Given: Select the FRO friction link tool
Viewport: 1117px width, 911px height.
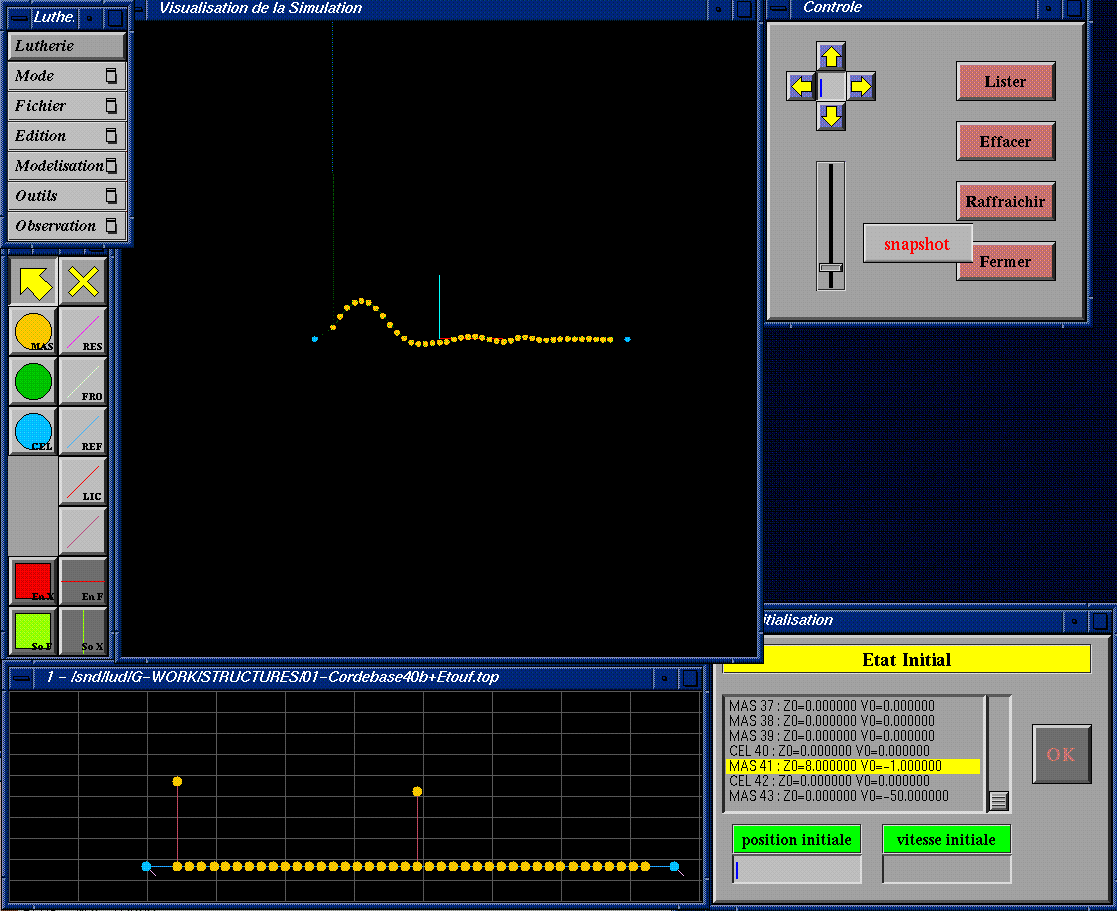Looking at the screenshot, I should [x=83, y=382].
